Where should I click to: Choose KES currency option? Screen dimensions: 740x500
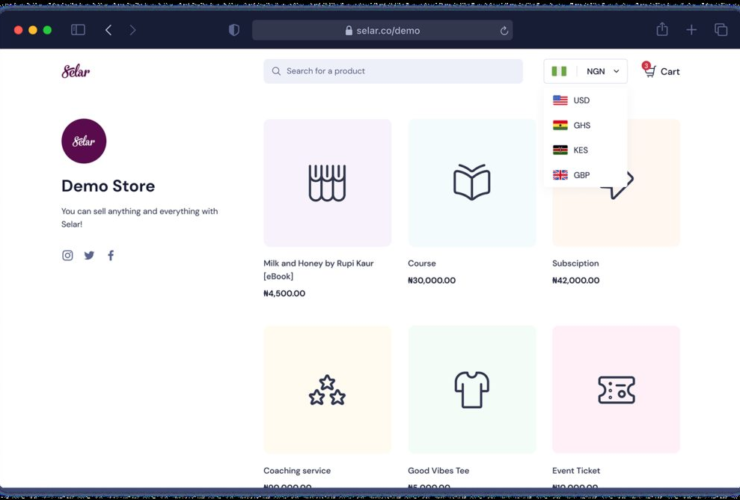(x=581, y=150)
